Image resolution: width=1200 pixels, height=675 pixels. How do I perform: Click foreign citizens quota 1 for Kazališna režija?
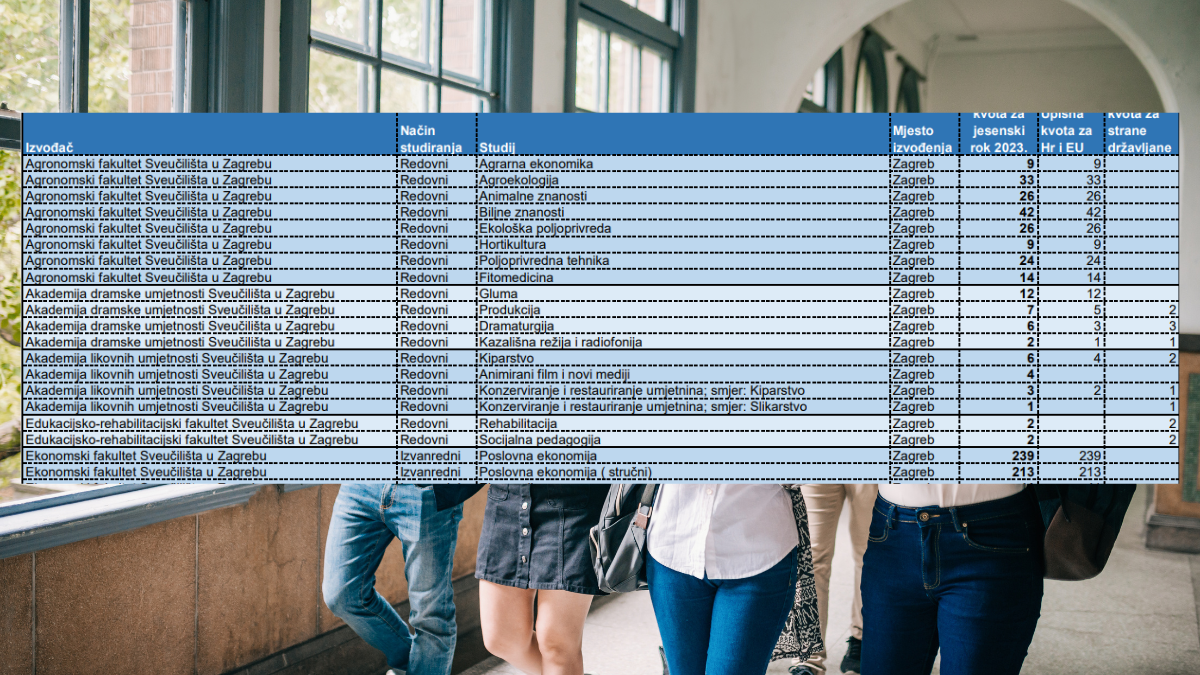1142,342
